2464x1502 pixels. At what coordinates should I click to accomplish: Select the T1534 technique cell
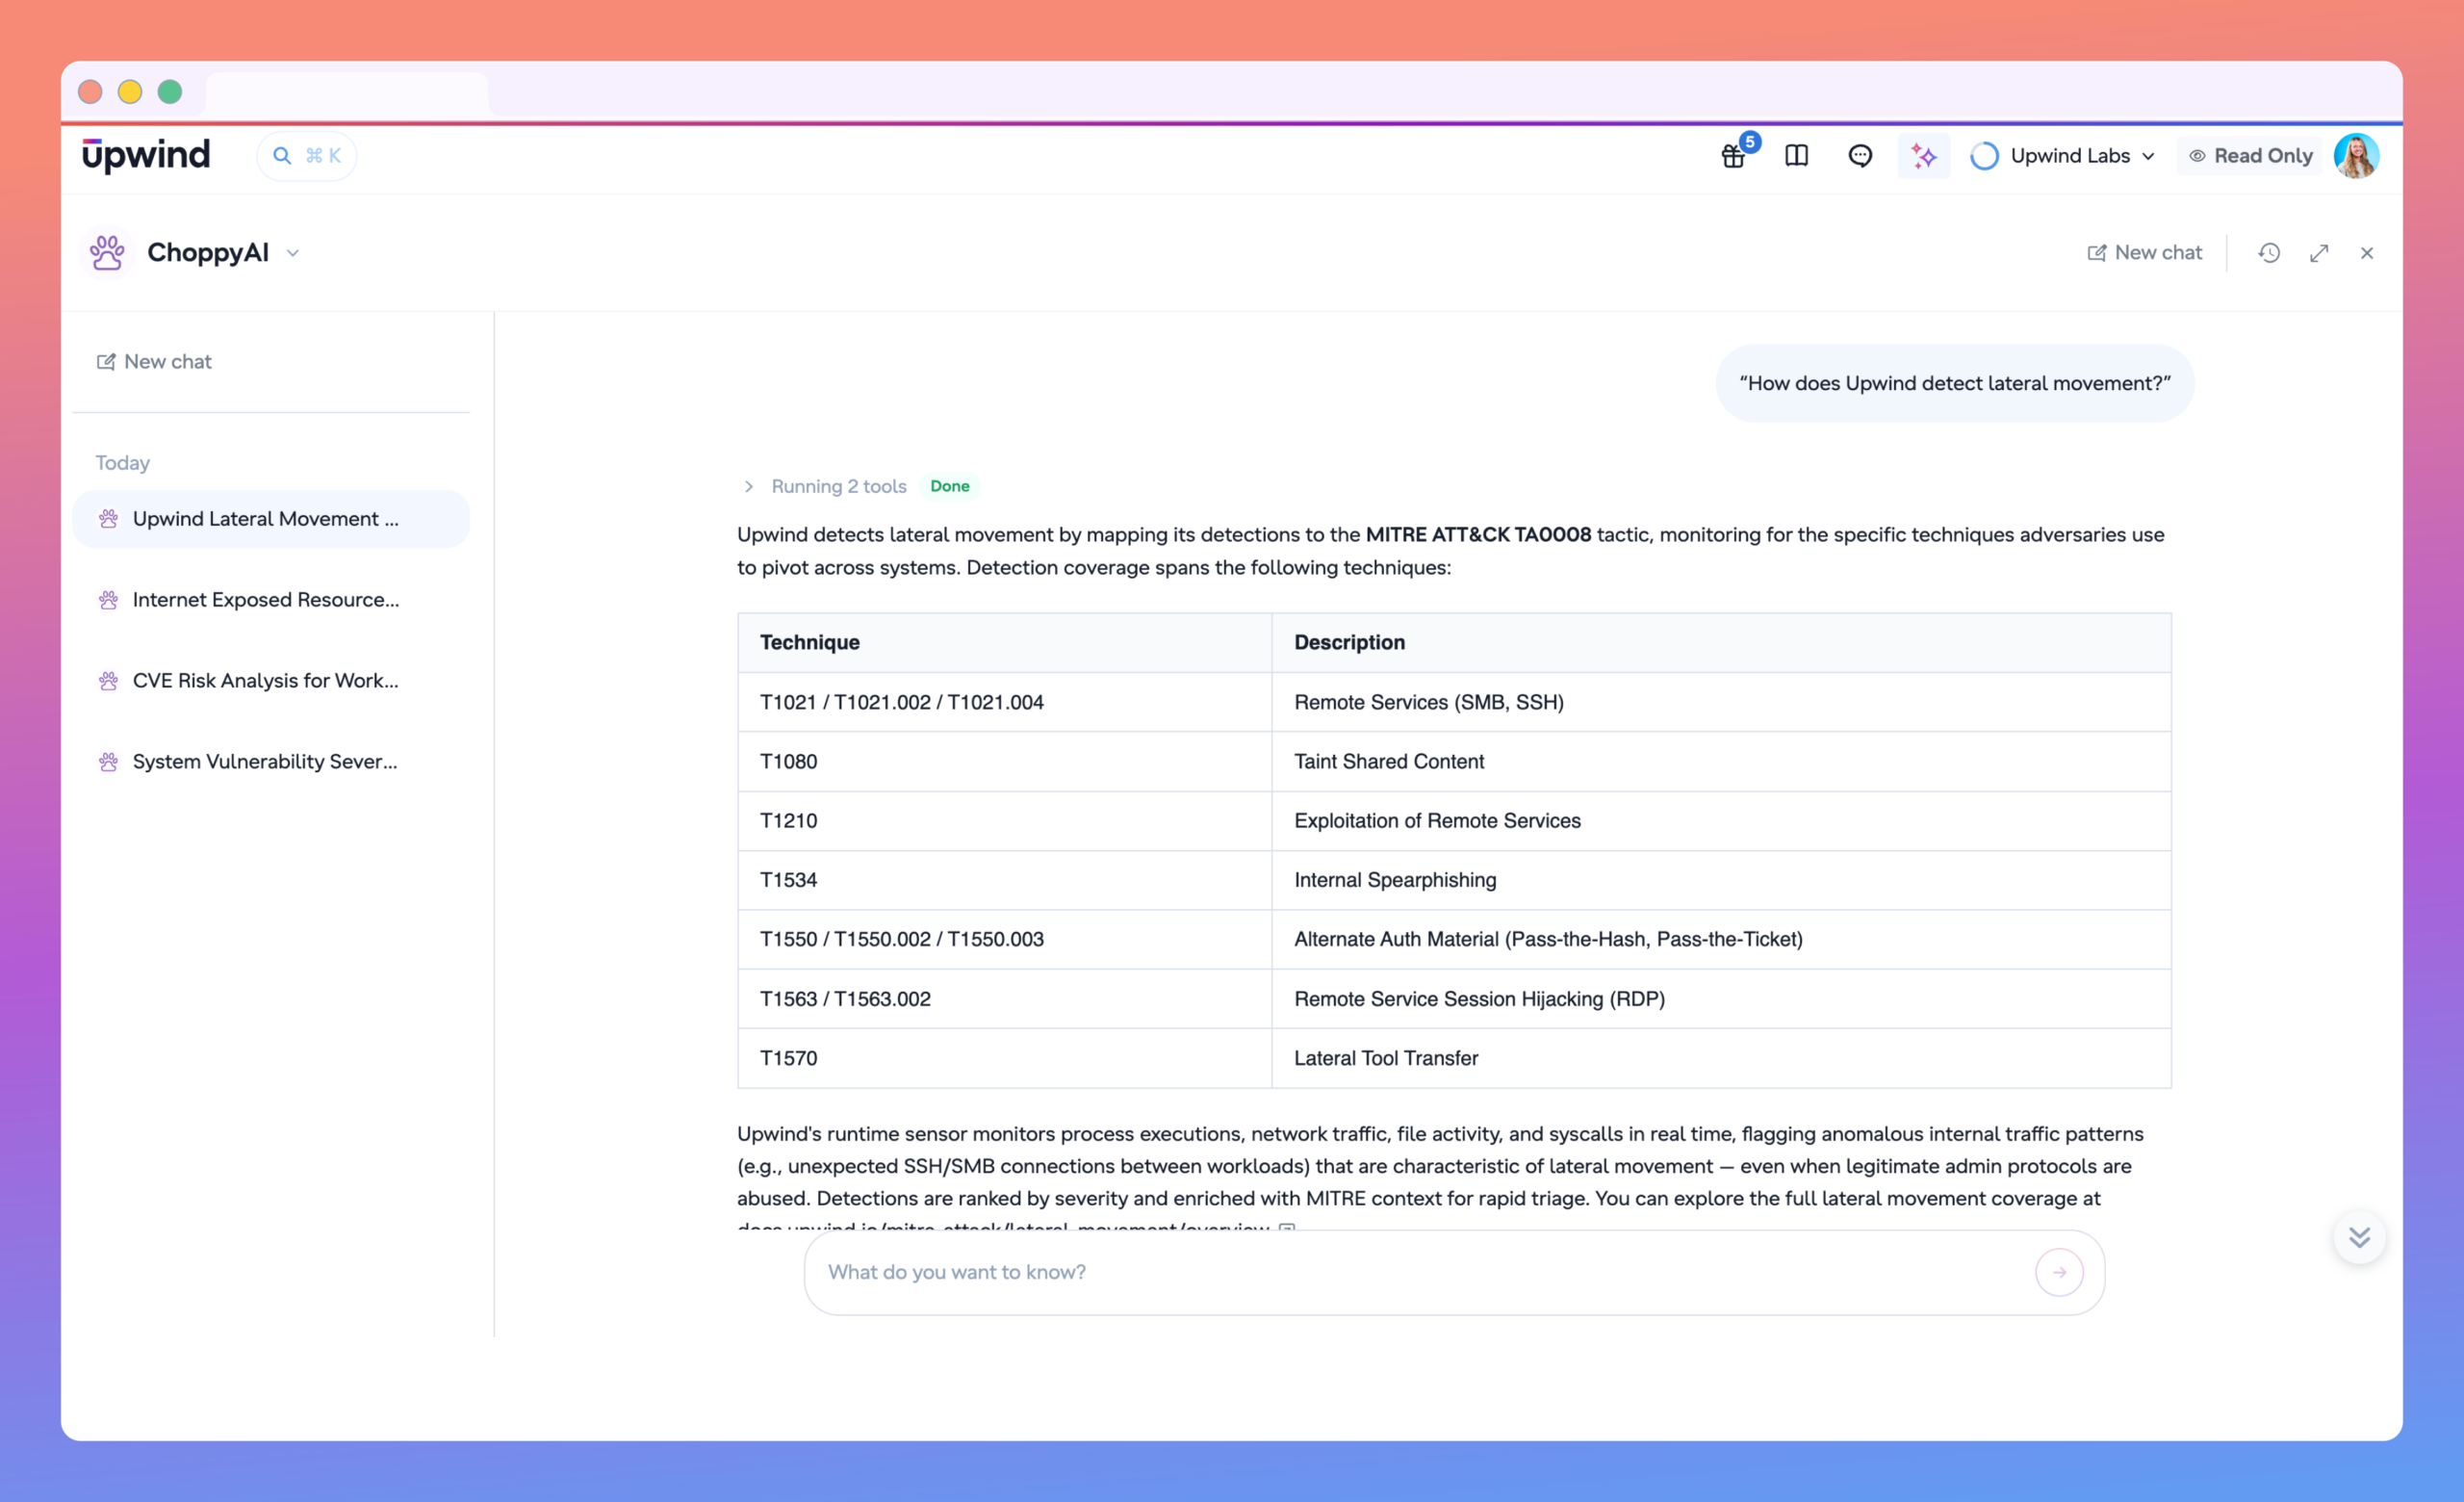tap(1004, 880)
